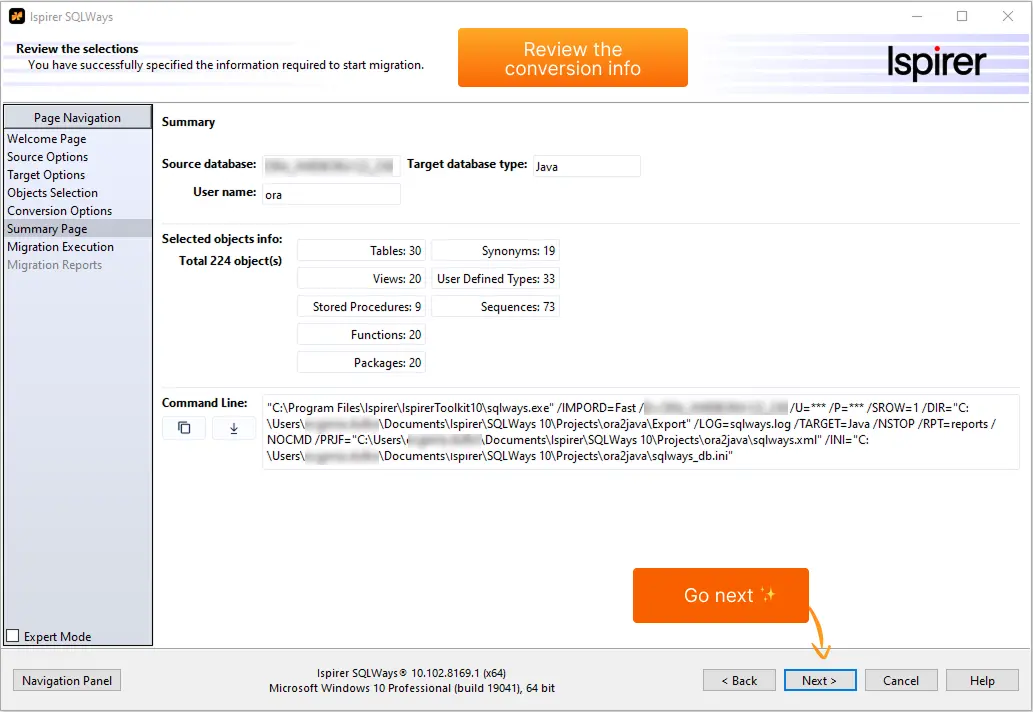1033x712 pixels.
Task: Click the Total 224 object(s) text
Action: click(x=230, y=261)
